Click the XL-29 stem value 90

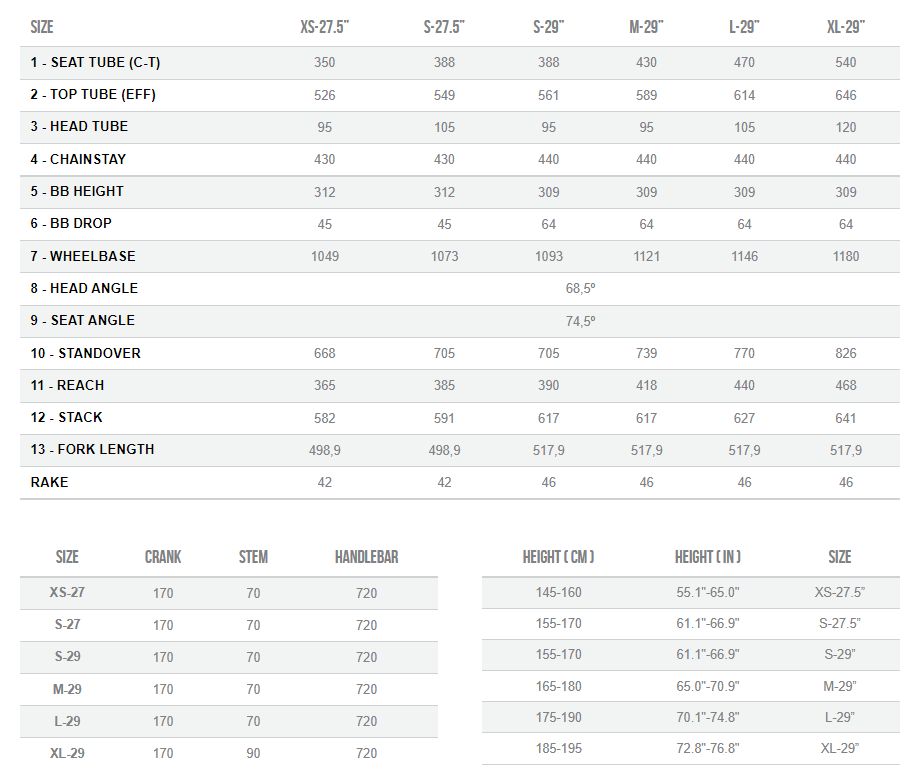[253, 753]
